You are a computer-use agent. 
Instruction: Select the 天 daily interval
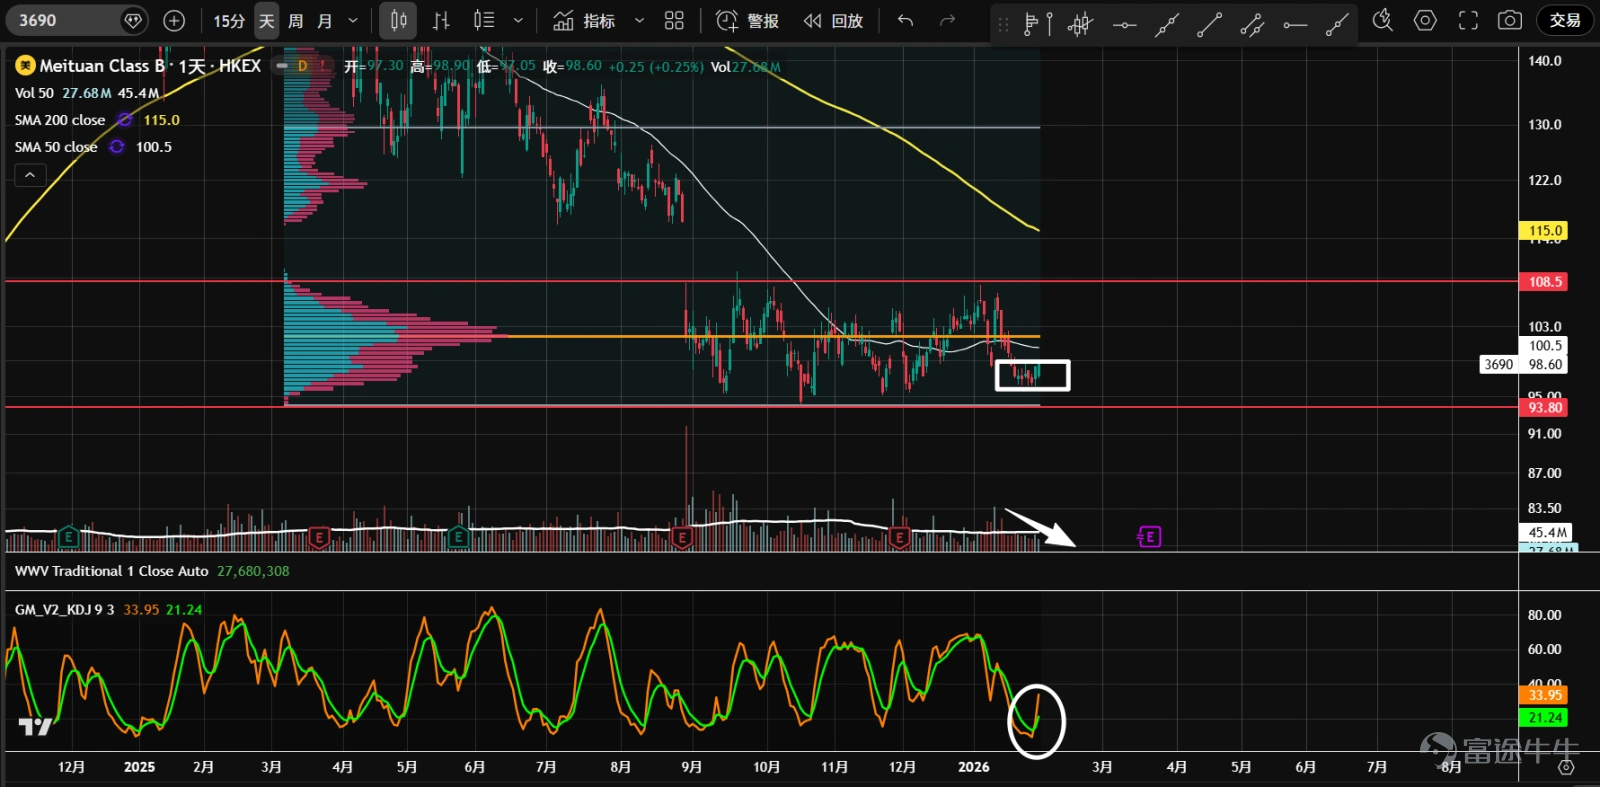[x=266, y=20]
